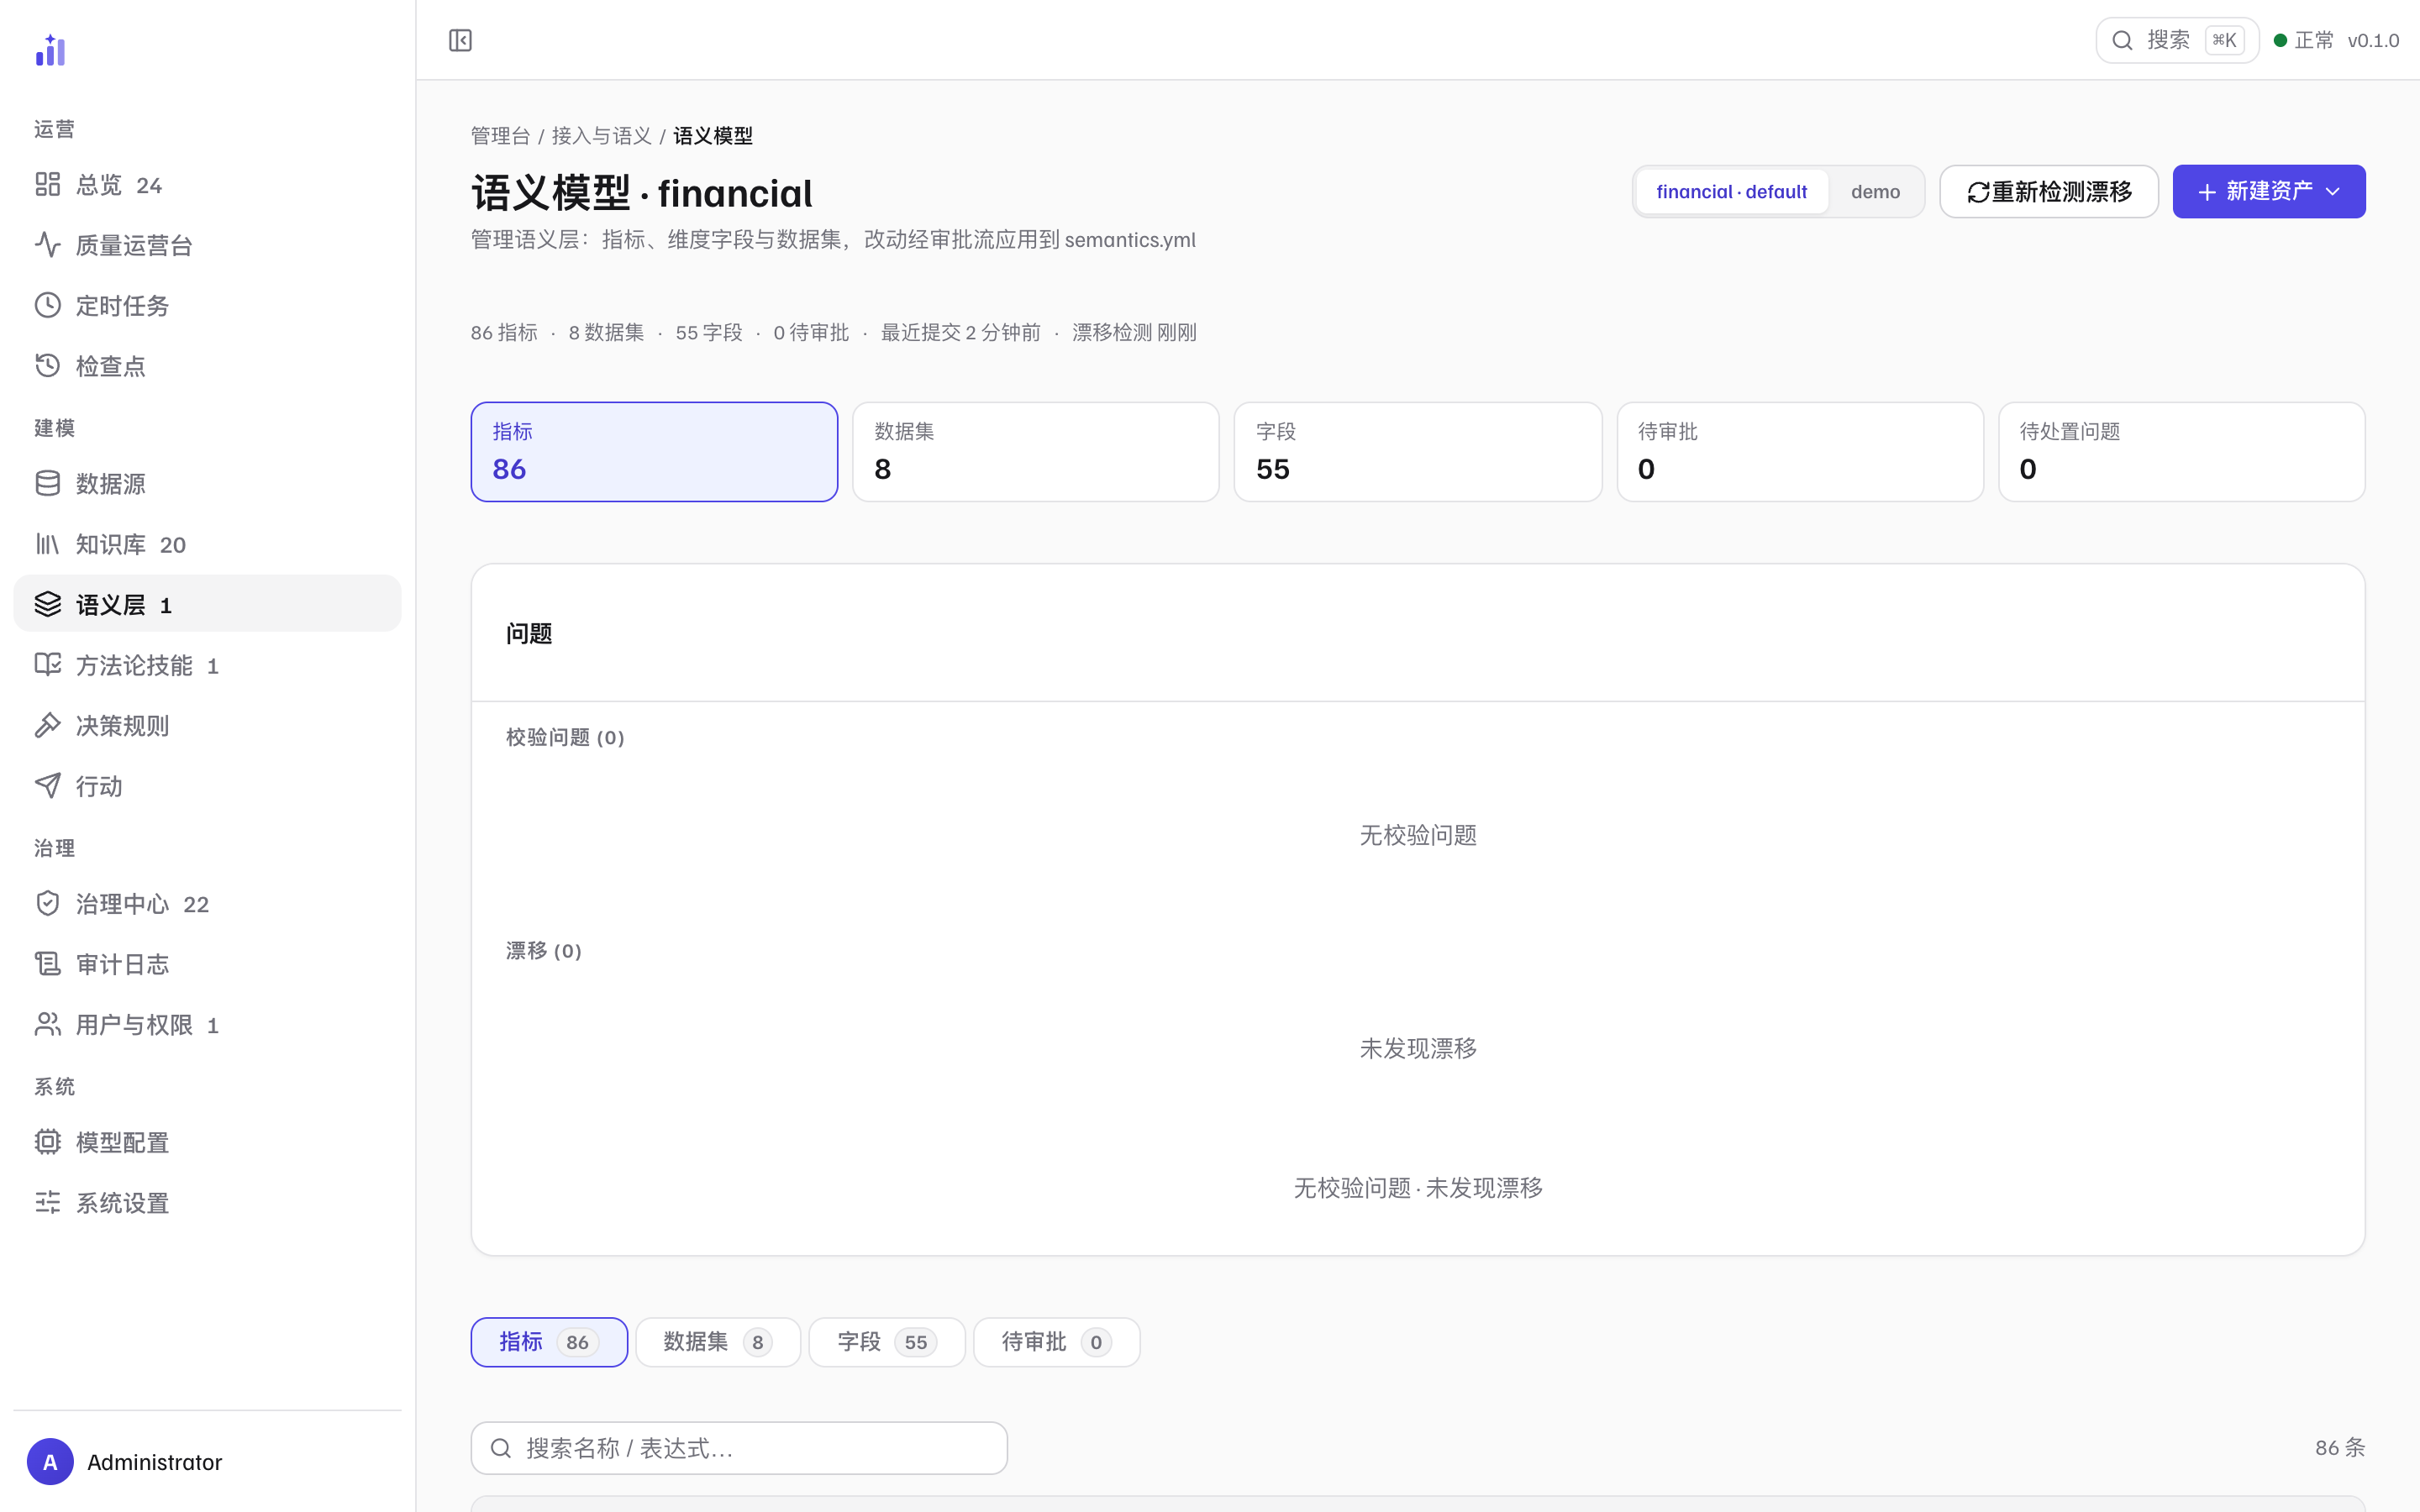Click the 数据集 8 summary card

pos(1036,452)
